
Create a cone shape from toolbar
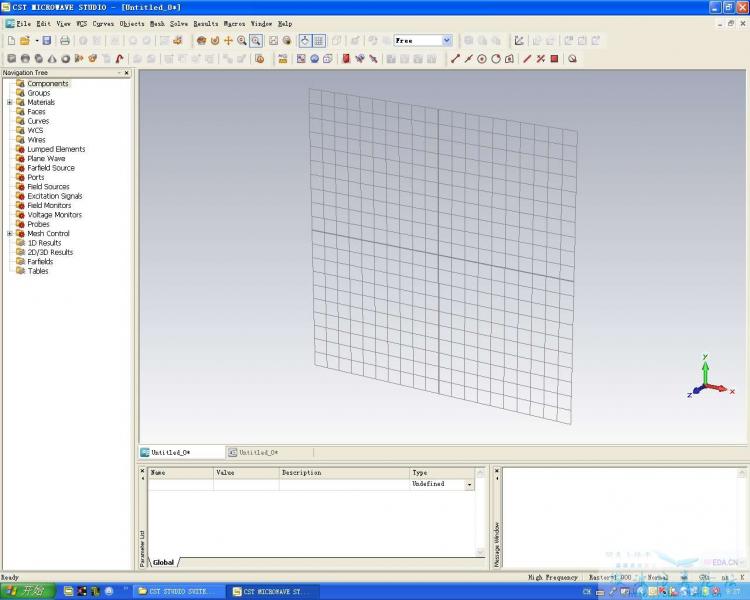52,59
